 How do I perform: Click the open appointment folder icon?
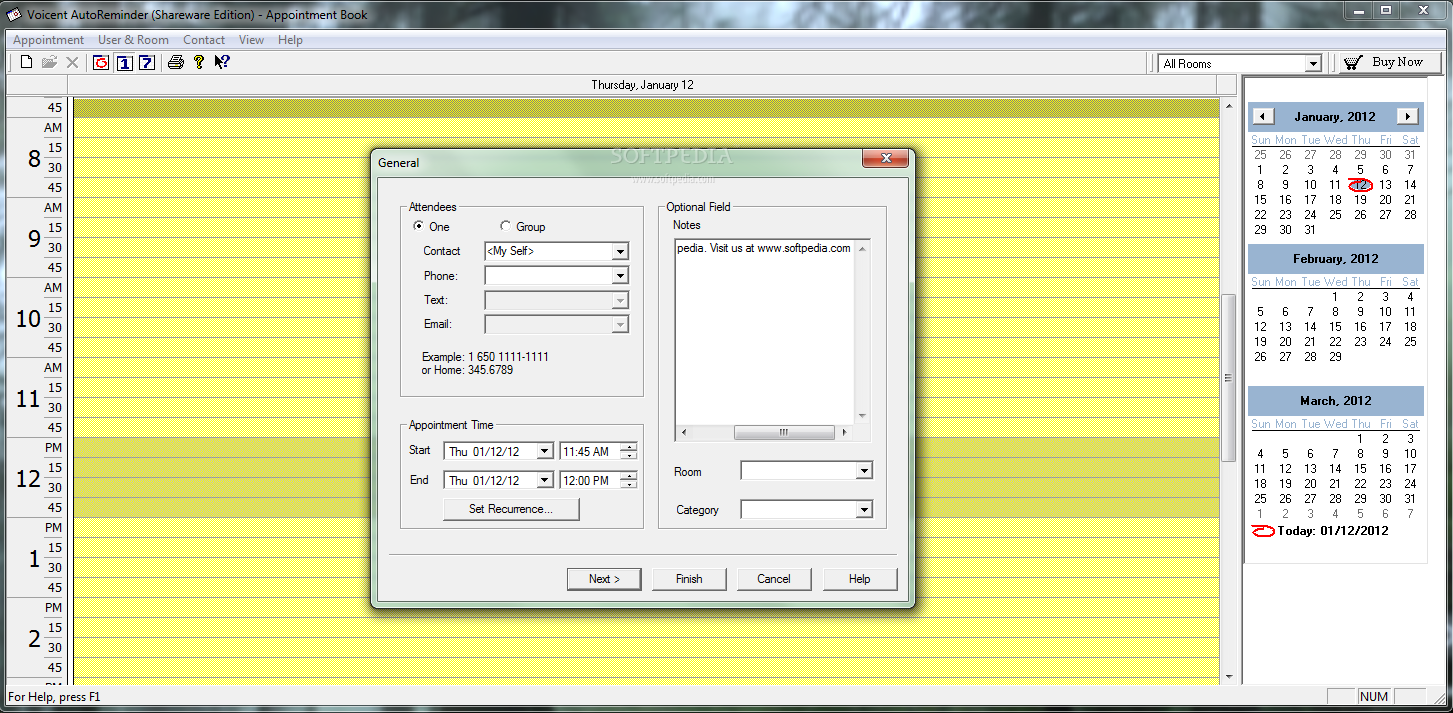pos(49,62)
